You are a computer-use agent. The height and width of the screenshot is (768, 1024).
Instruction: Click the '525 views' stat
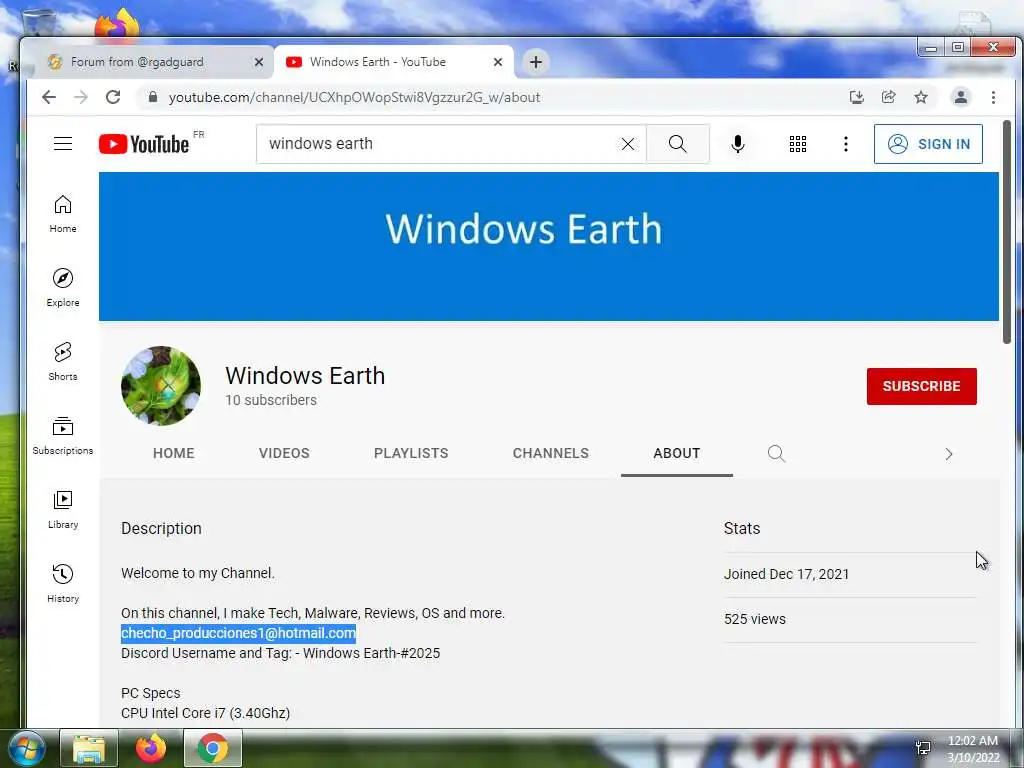754,619
